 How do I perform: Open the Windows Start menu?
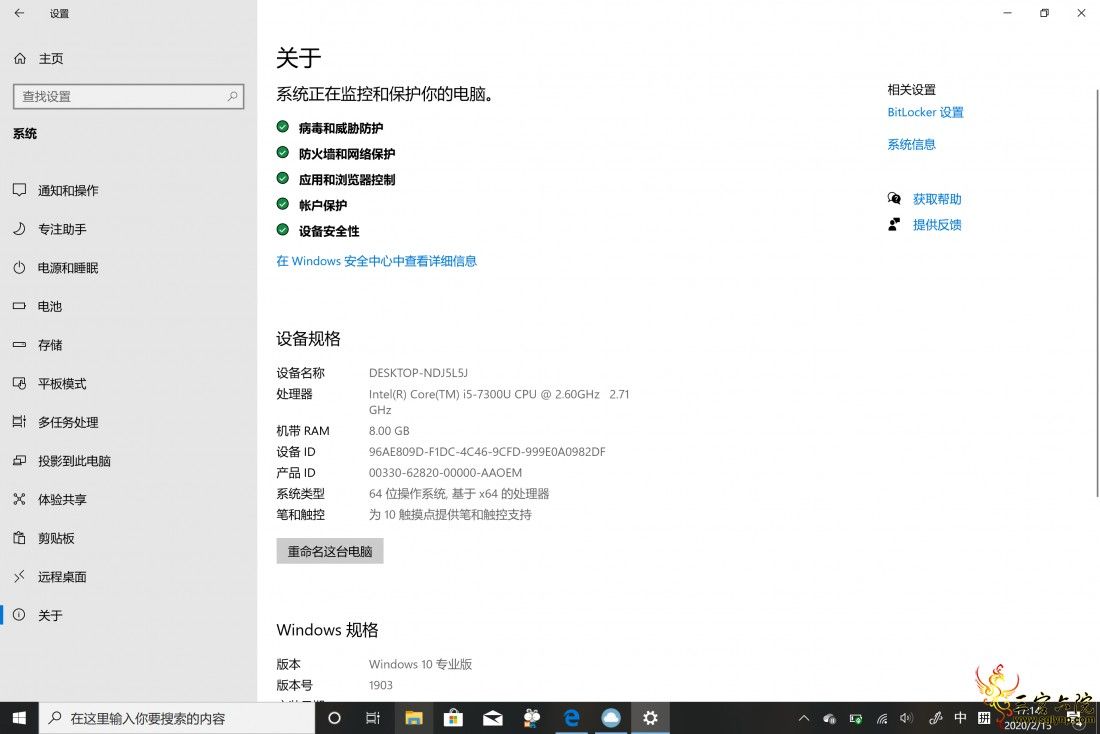(19, 718)
